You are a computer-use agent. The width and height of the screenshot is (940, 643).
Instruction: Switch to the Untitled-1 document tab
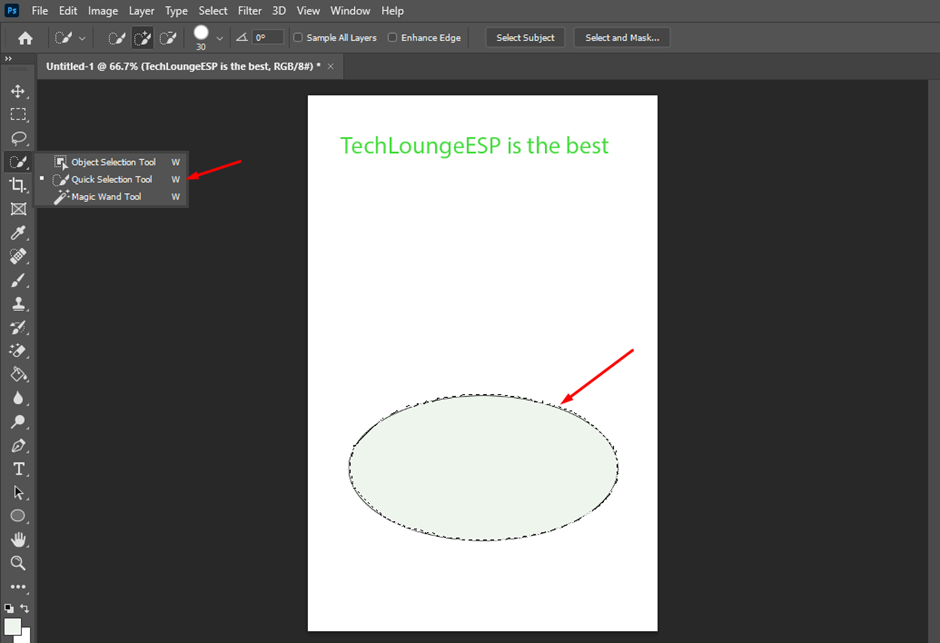point(183,67)
